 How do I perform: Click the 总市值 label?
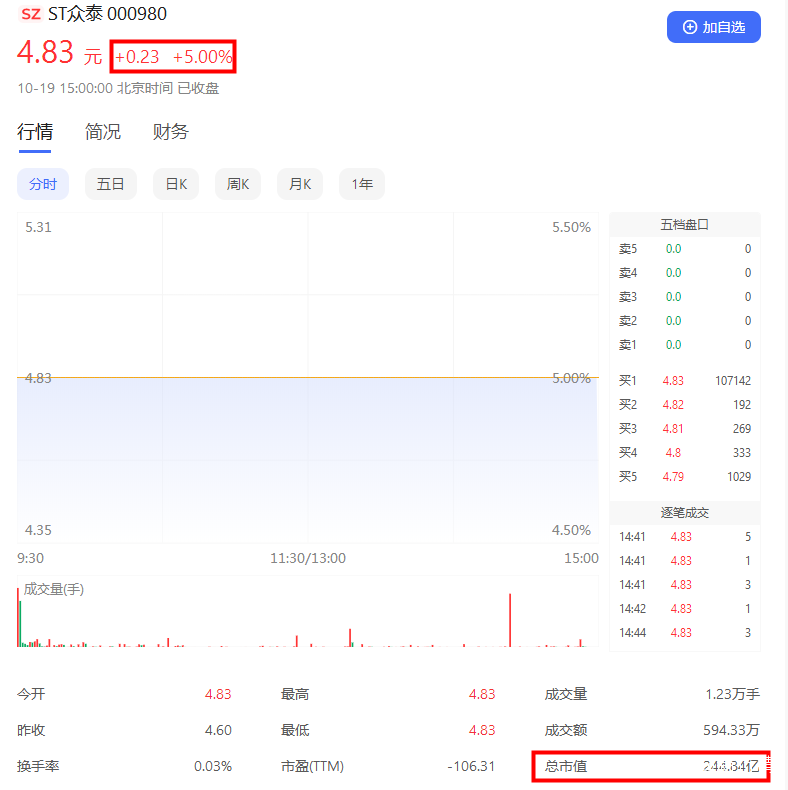point(566,767)
